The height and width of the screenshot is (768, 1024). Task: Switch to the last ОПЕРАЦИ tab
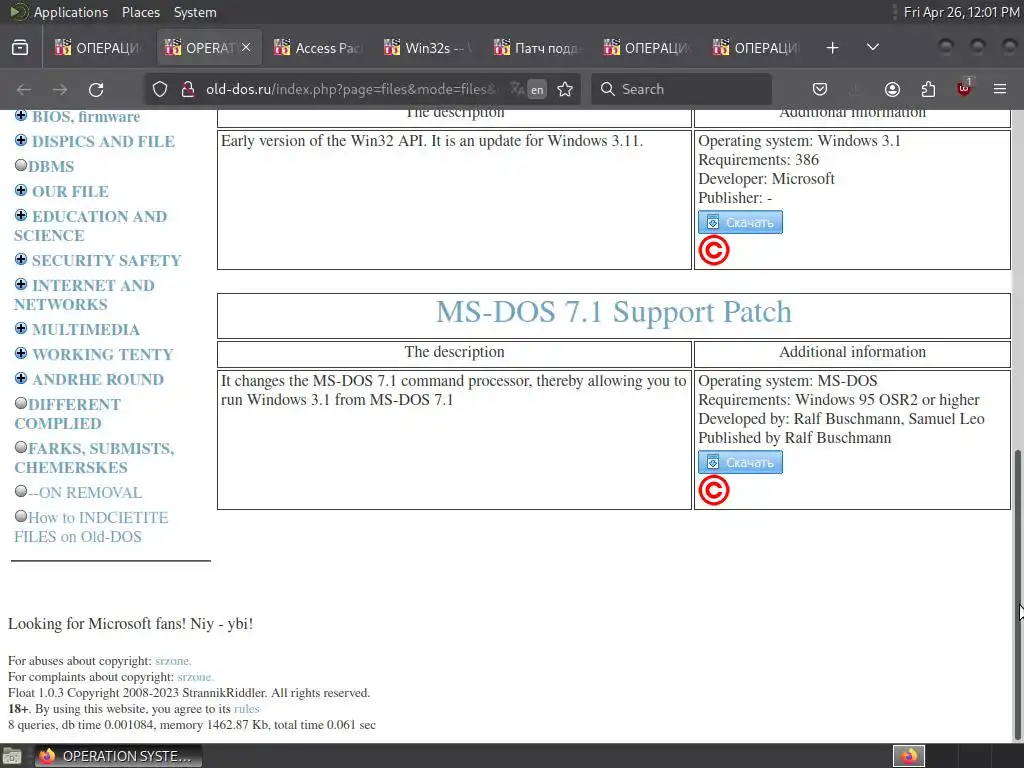[x=756, y=48]
